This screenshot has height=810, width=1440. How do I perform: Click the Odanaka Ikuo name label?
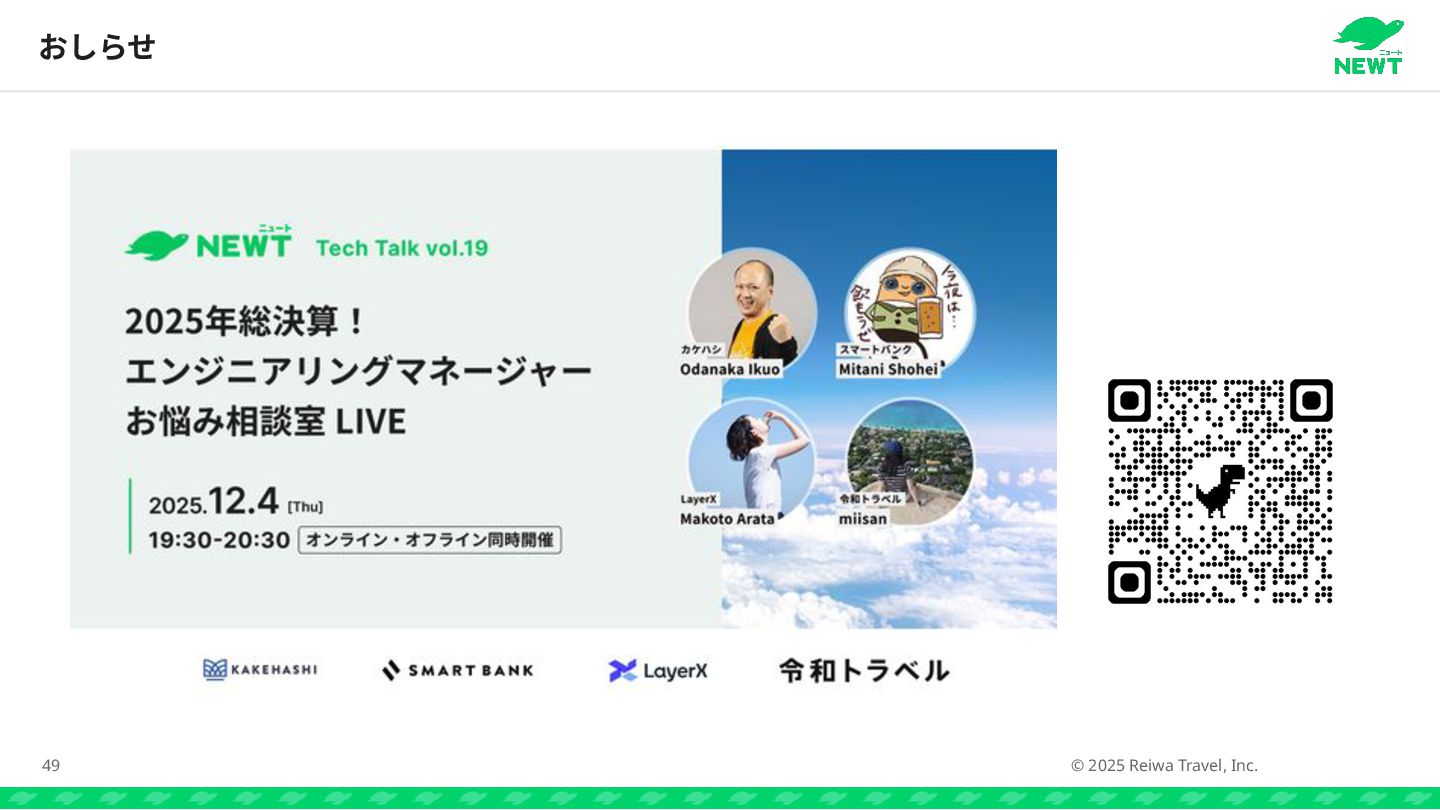(730, 369)
